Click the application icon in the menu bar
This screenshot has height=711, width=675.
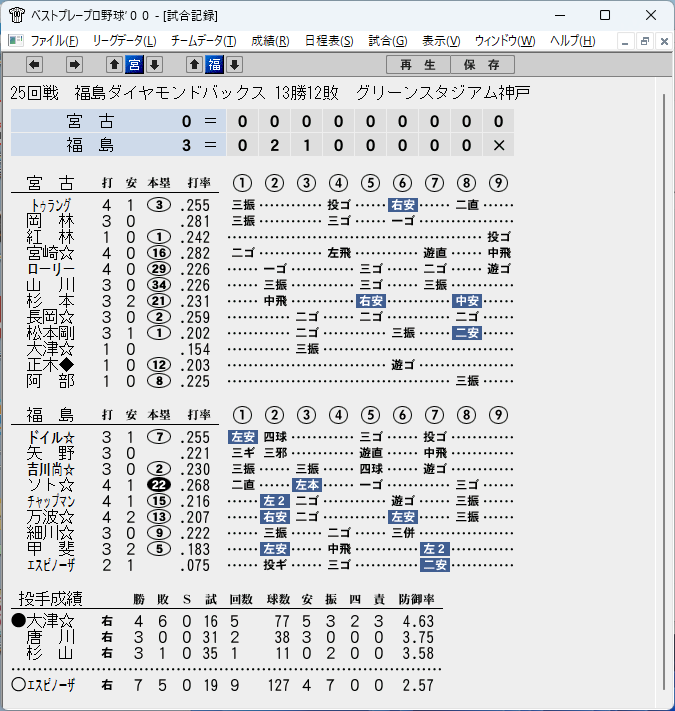[15, 41]
